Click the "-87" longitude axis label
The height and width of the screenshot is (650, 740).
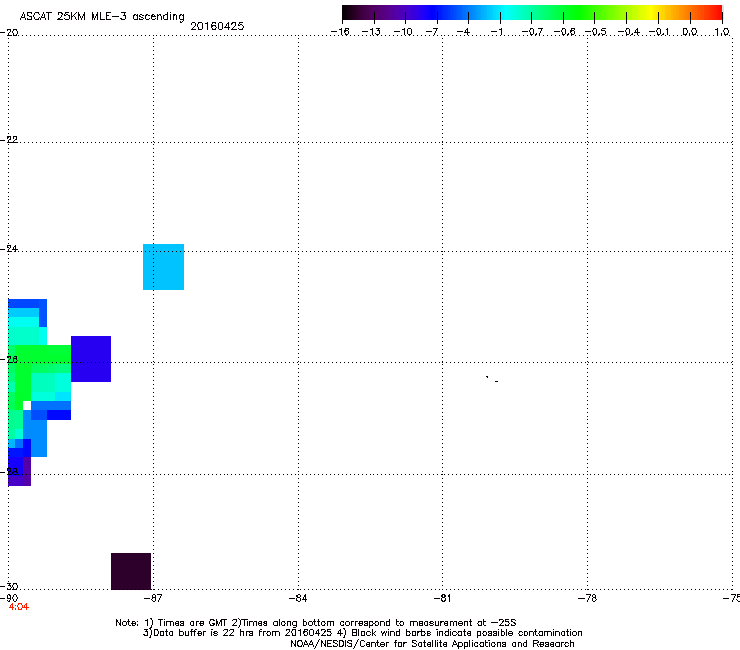153,599
